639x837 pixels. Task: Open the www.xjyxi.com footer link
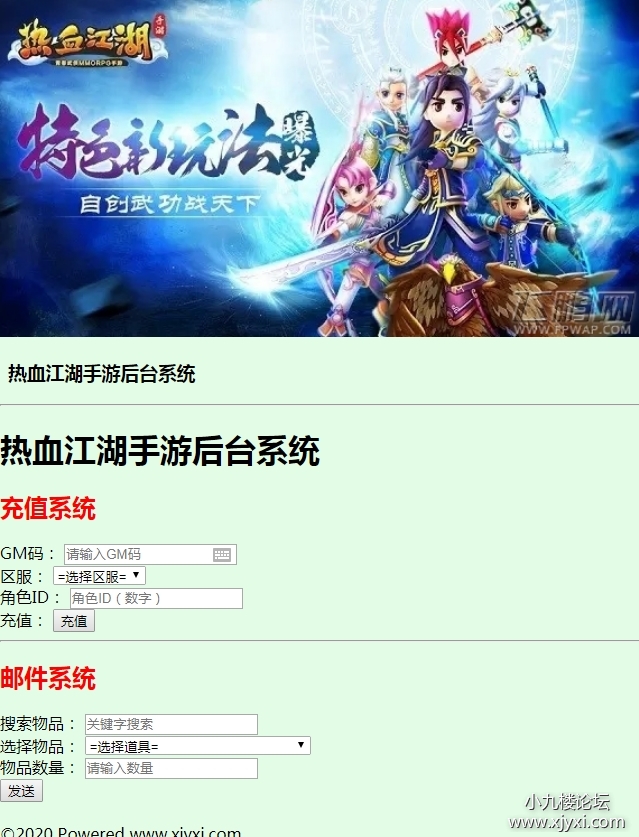[x=185, y=832]
